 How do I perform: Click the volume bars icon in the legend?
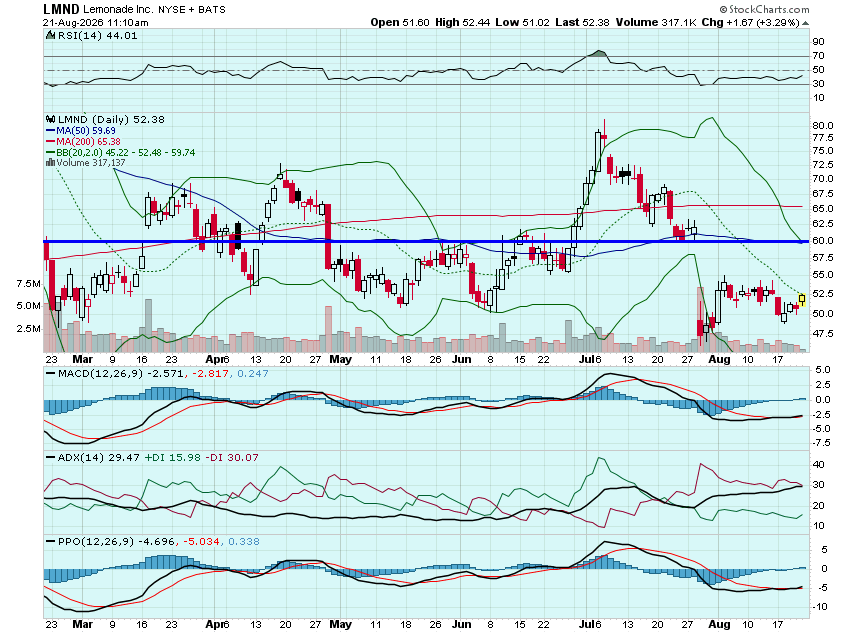tap(50, 163)
